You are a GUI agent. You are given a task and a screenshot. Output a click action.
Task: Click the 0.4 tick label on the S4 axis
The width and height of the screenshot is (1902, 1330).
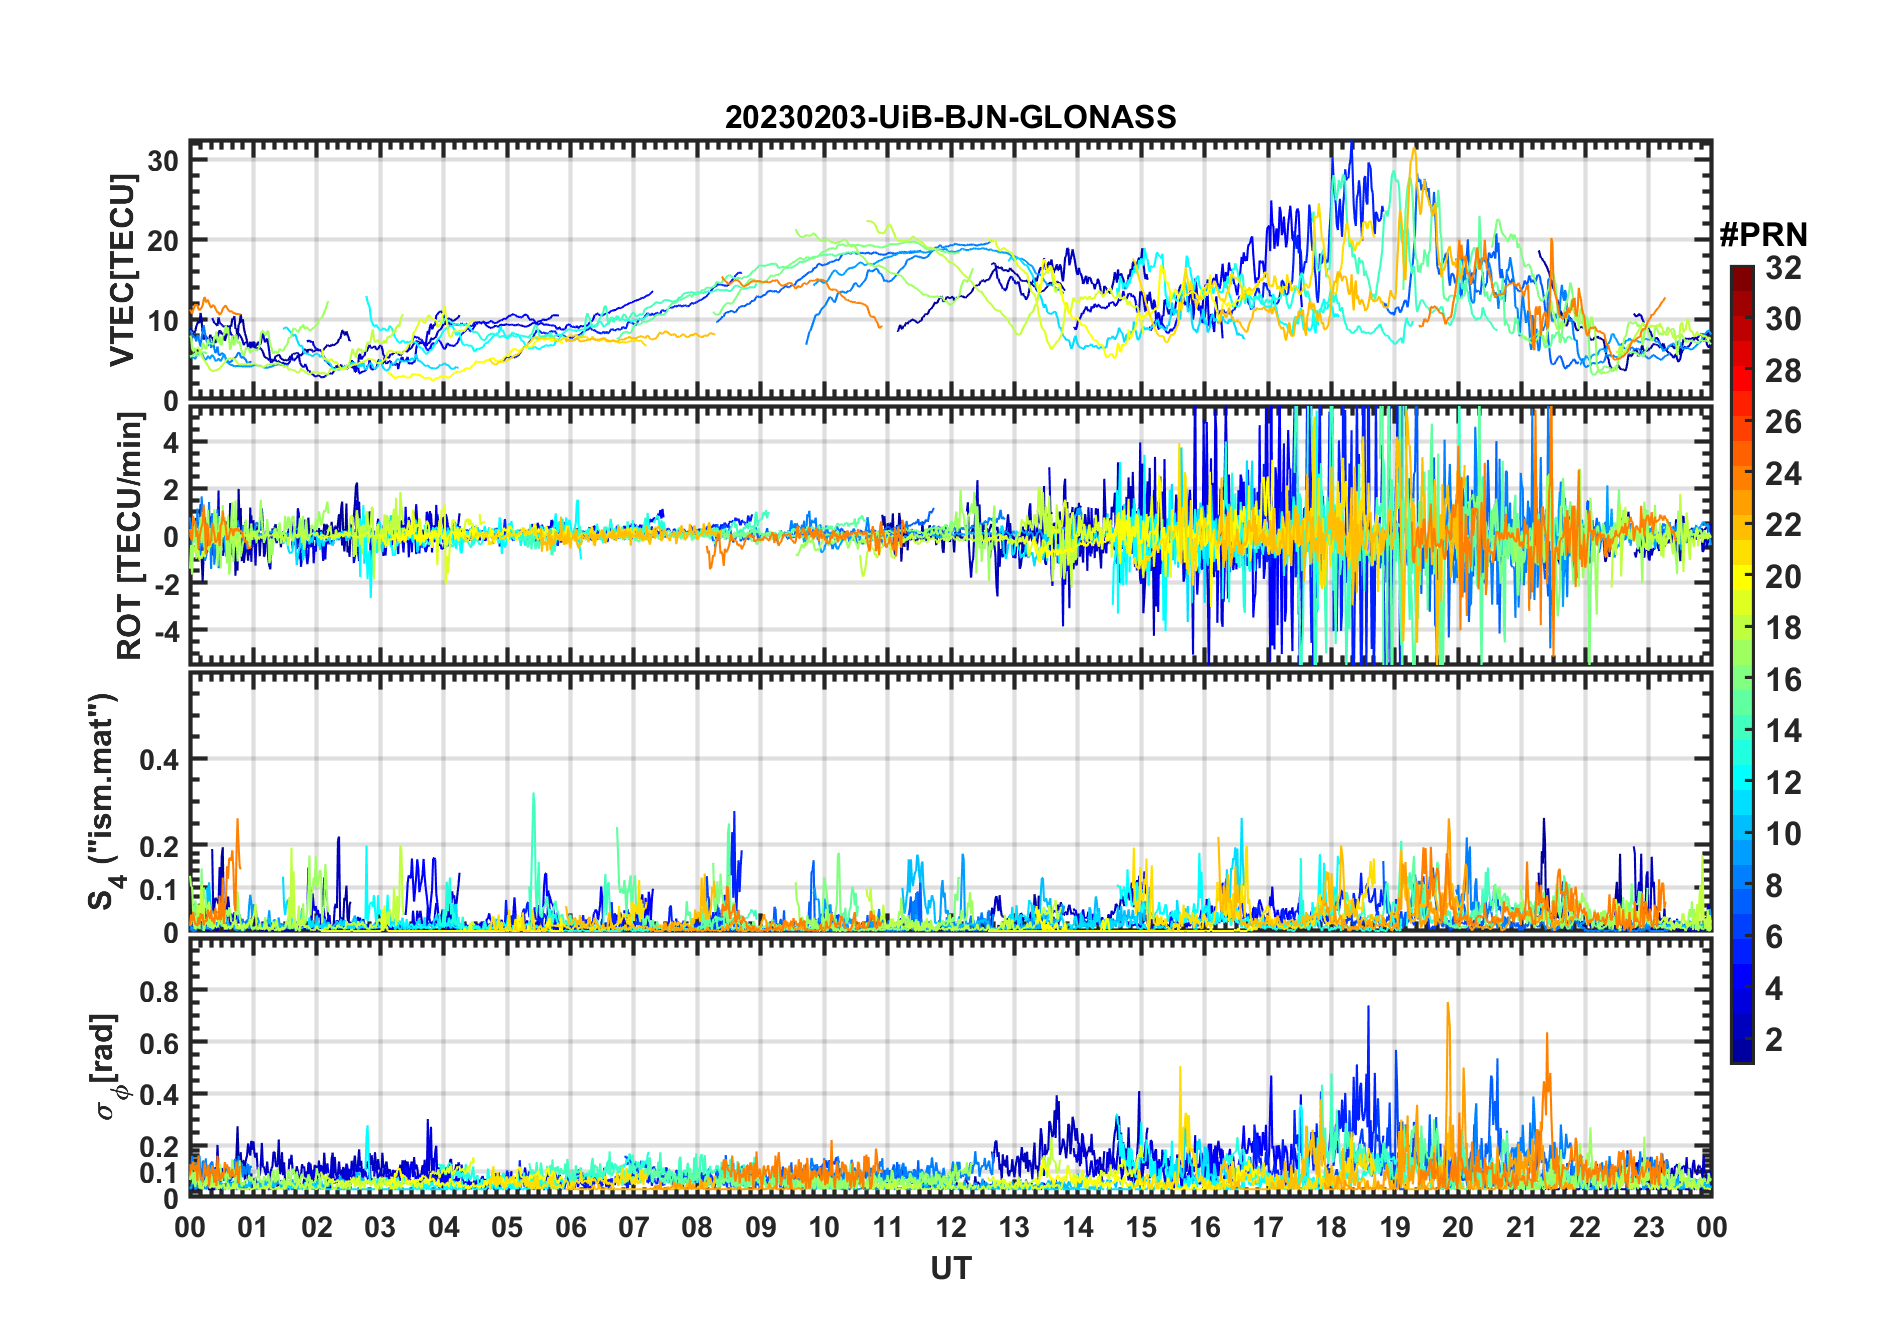(x=158, y=760)
